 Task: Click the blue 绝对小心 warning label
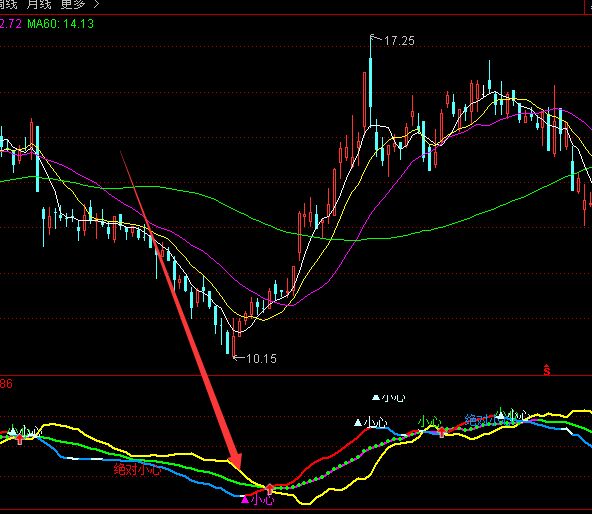(480, 420)
